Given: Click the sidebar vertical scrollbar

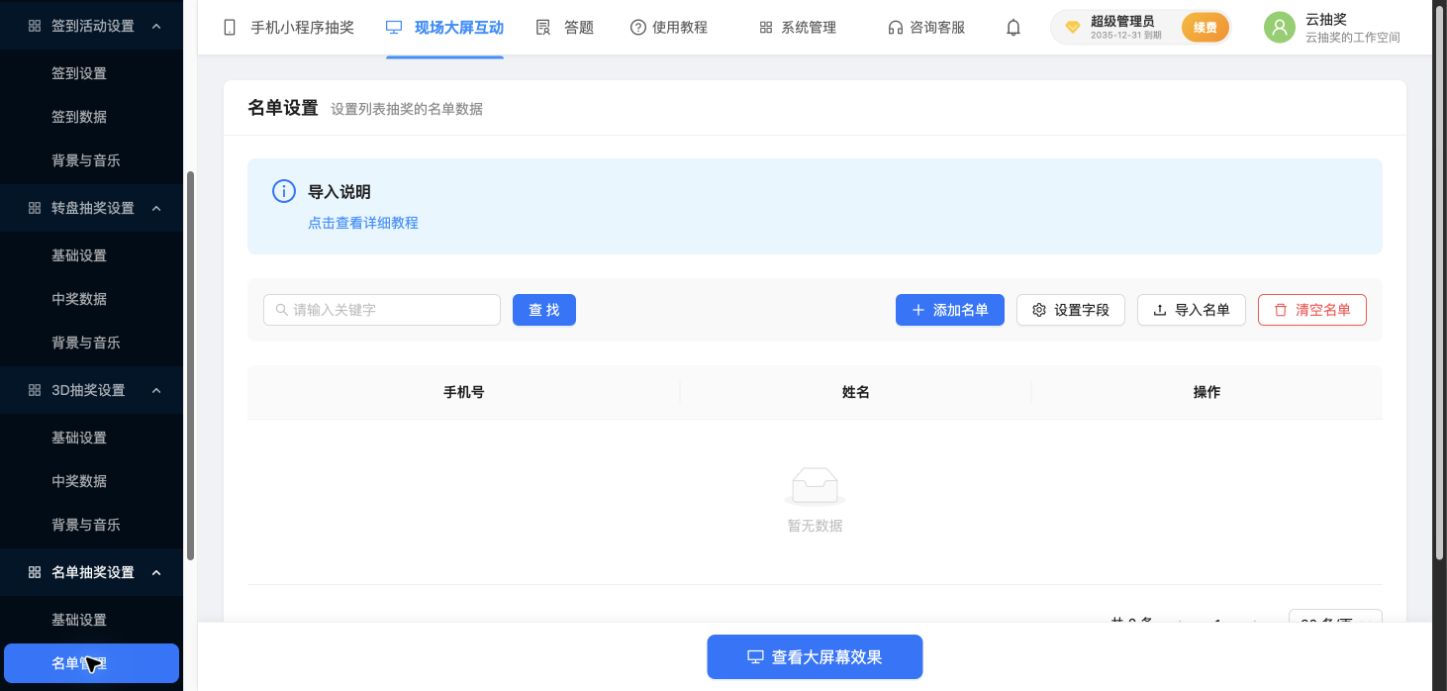Looking at the screenshot, I should coord(190,365).
